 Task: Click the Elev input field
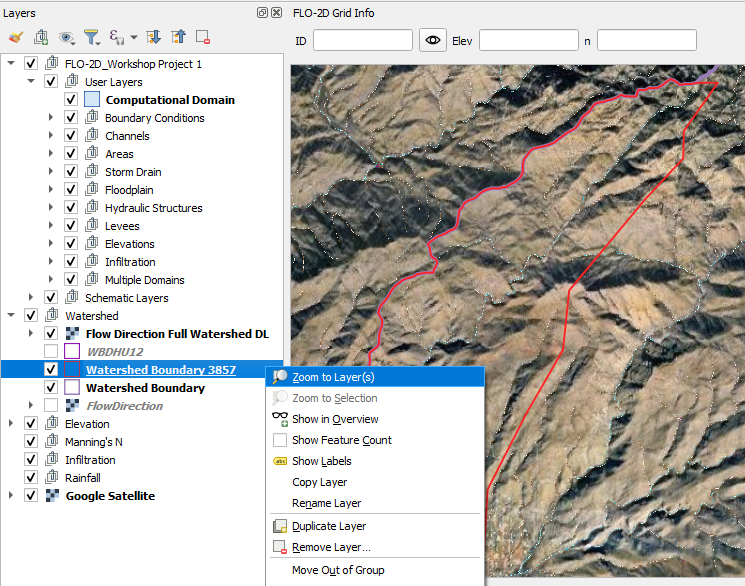[528, 40]
